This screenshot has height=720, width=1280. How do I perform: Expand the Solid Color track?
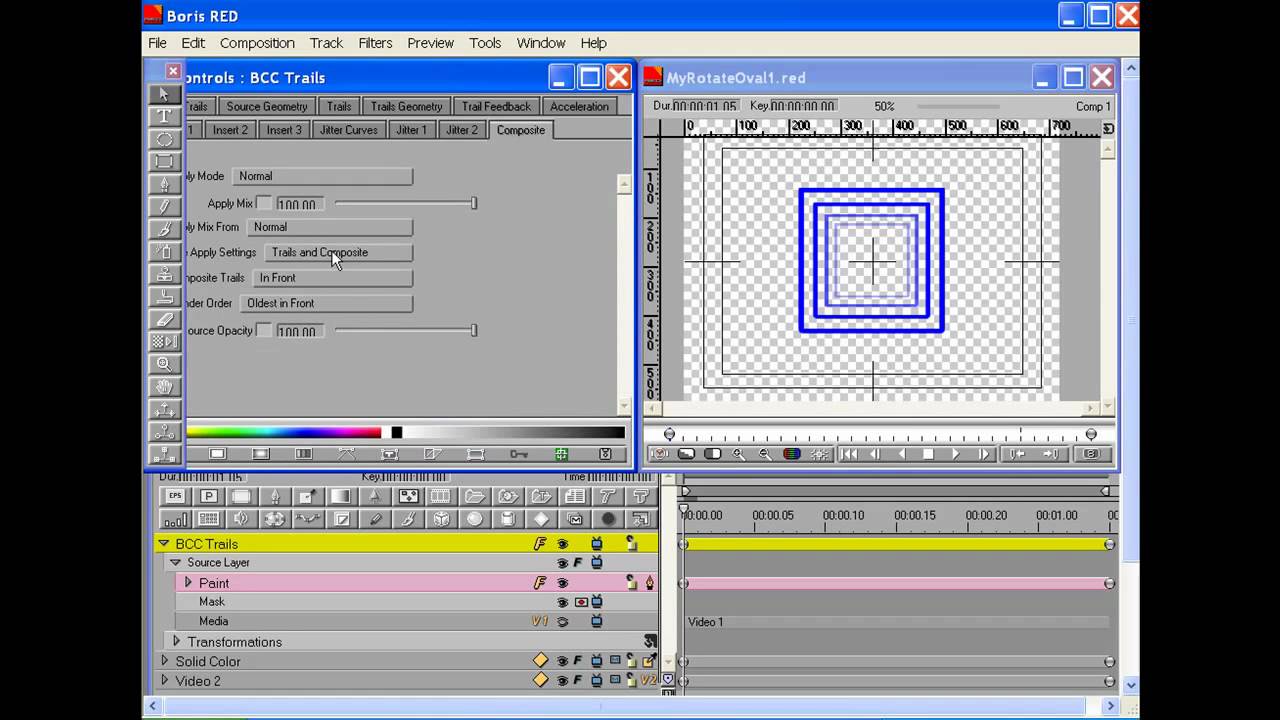[x=165, y=661]
